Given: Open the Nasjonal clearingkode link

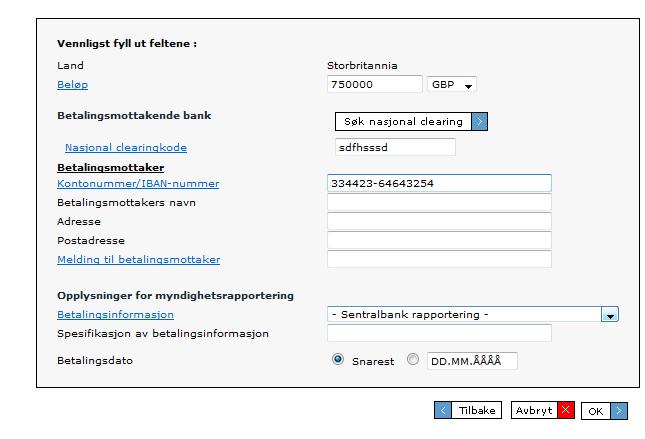Looking at the screenshot, I should tap(126, 148).
